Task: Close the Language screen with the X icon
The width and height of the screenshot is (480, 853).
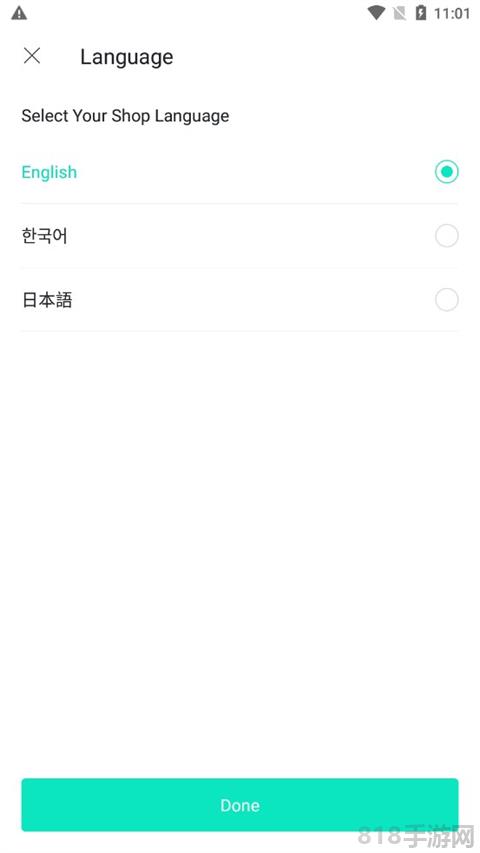Action: pyautogui.click(x=32, y=55)
